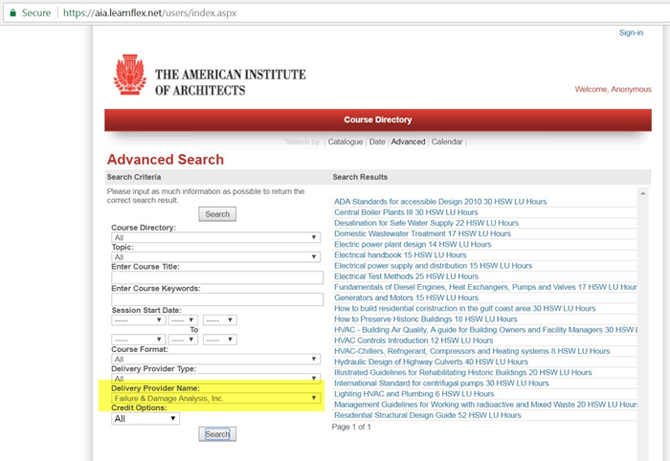Click the AIA eagle logo
670x461 pixels.
click(130, 75)
